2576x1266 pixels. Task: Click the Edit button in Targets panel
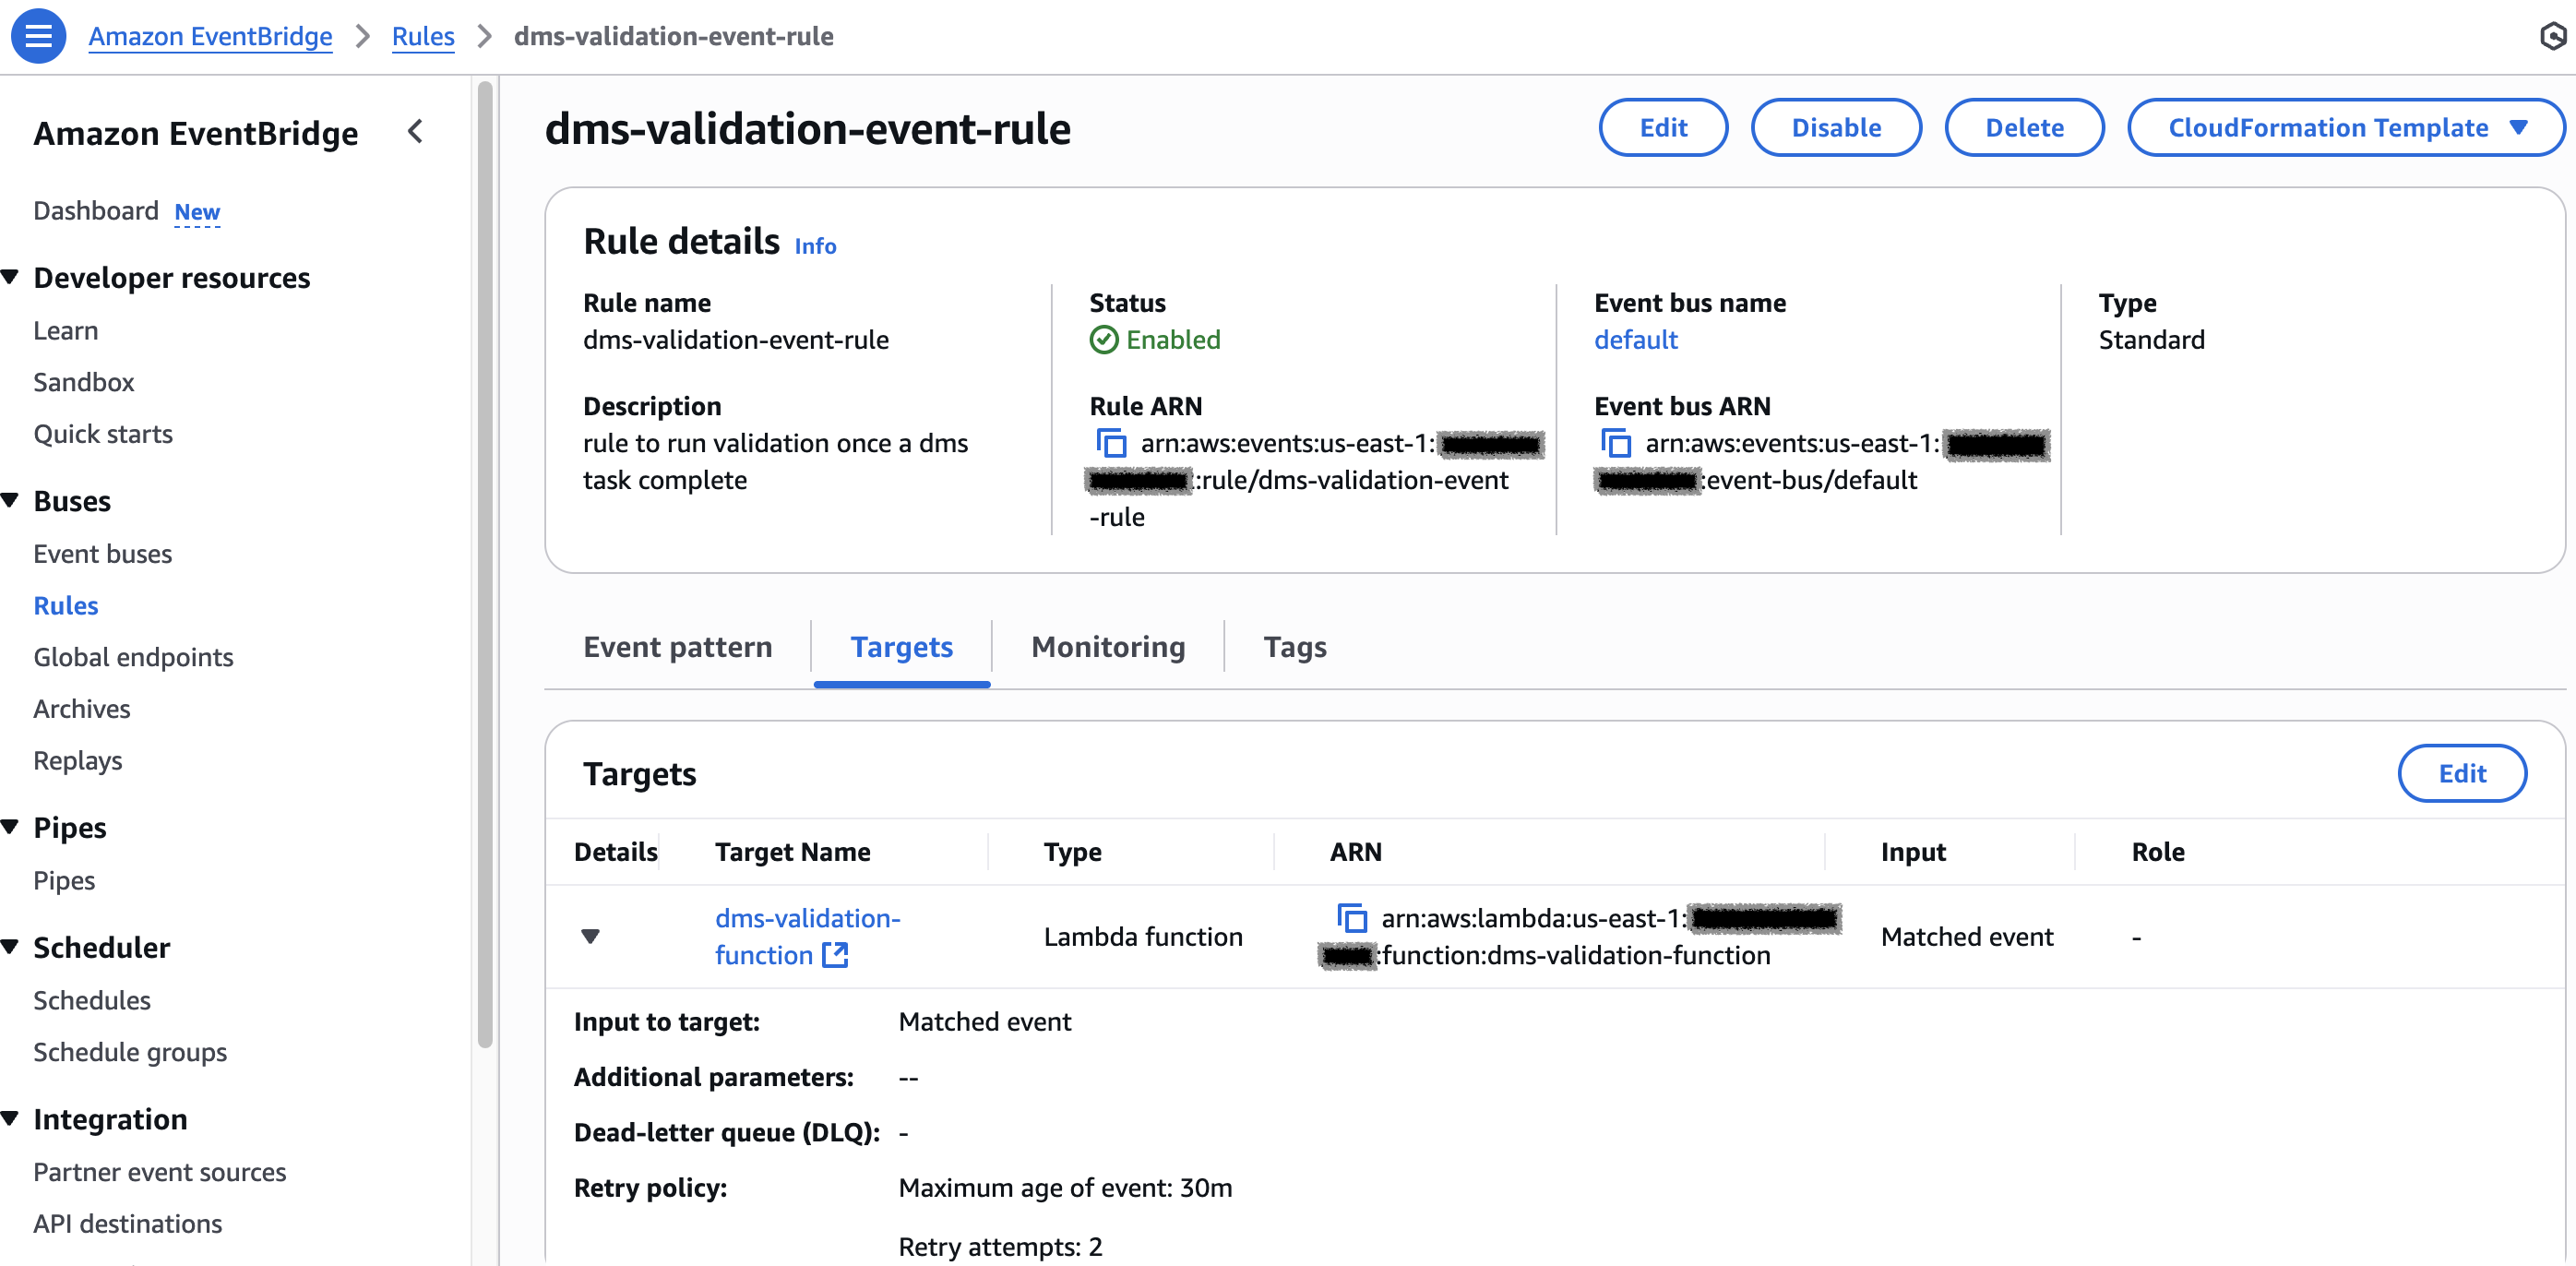coord(2461,773)
